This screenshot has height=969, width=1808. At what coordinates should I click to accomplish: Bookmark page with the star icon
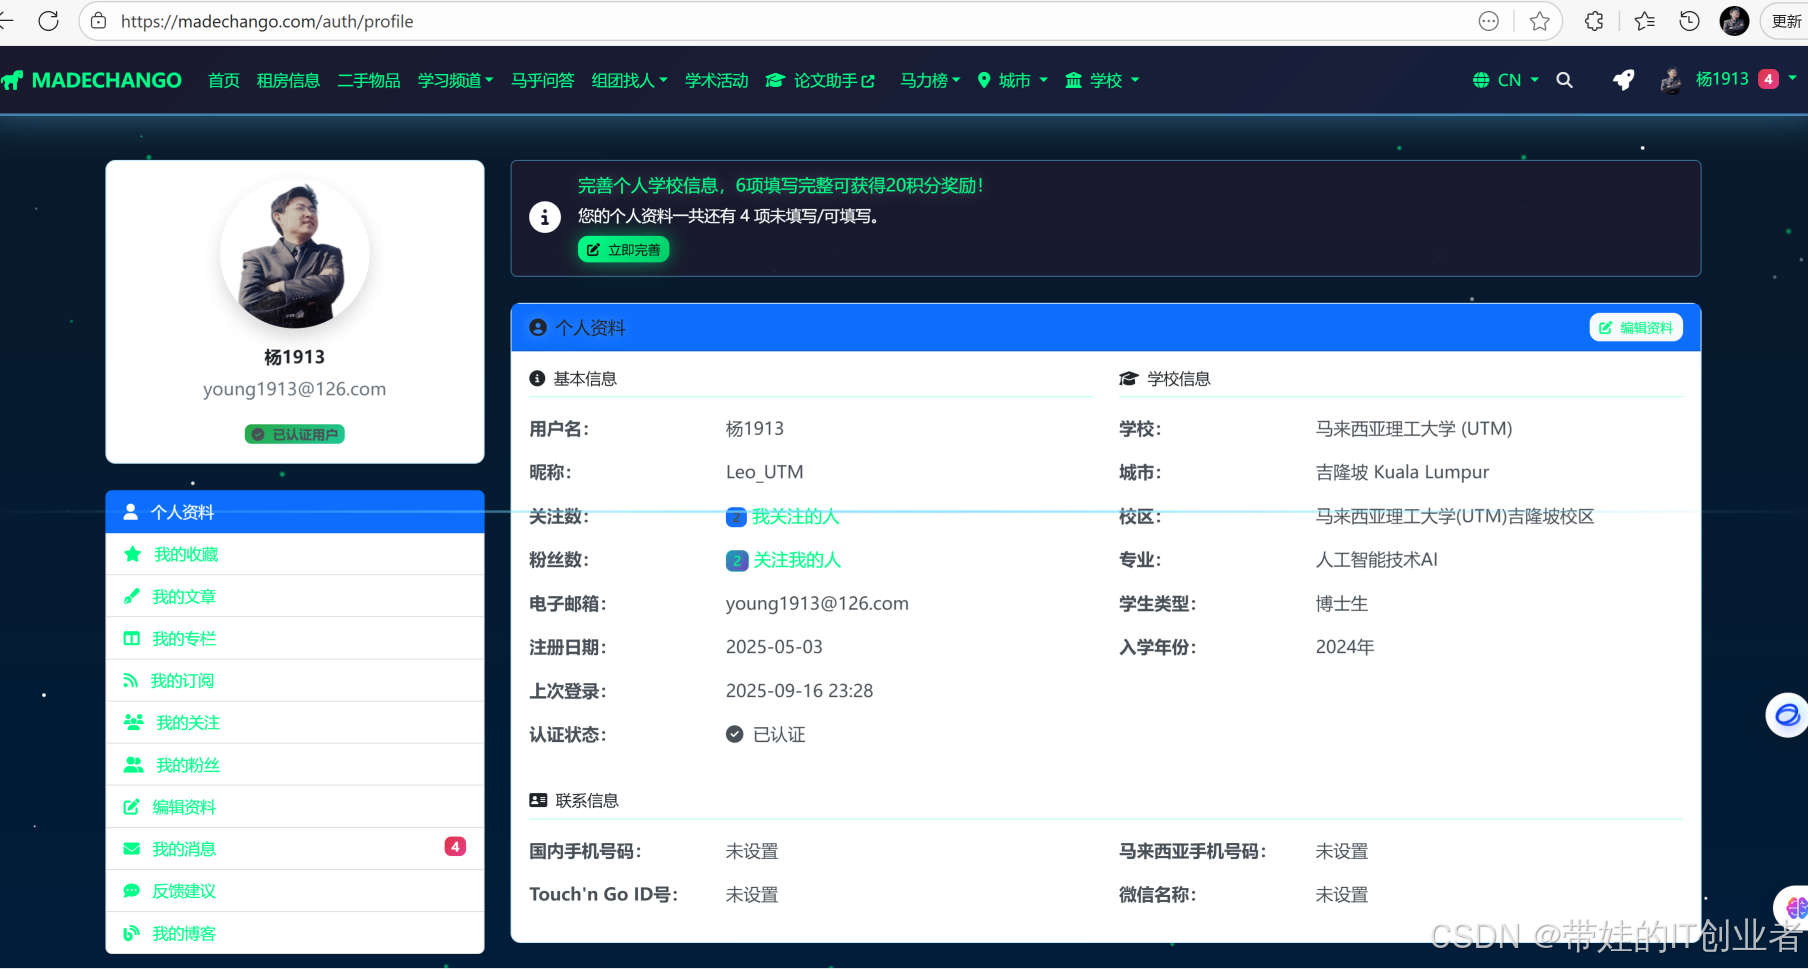(1540, 21)
